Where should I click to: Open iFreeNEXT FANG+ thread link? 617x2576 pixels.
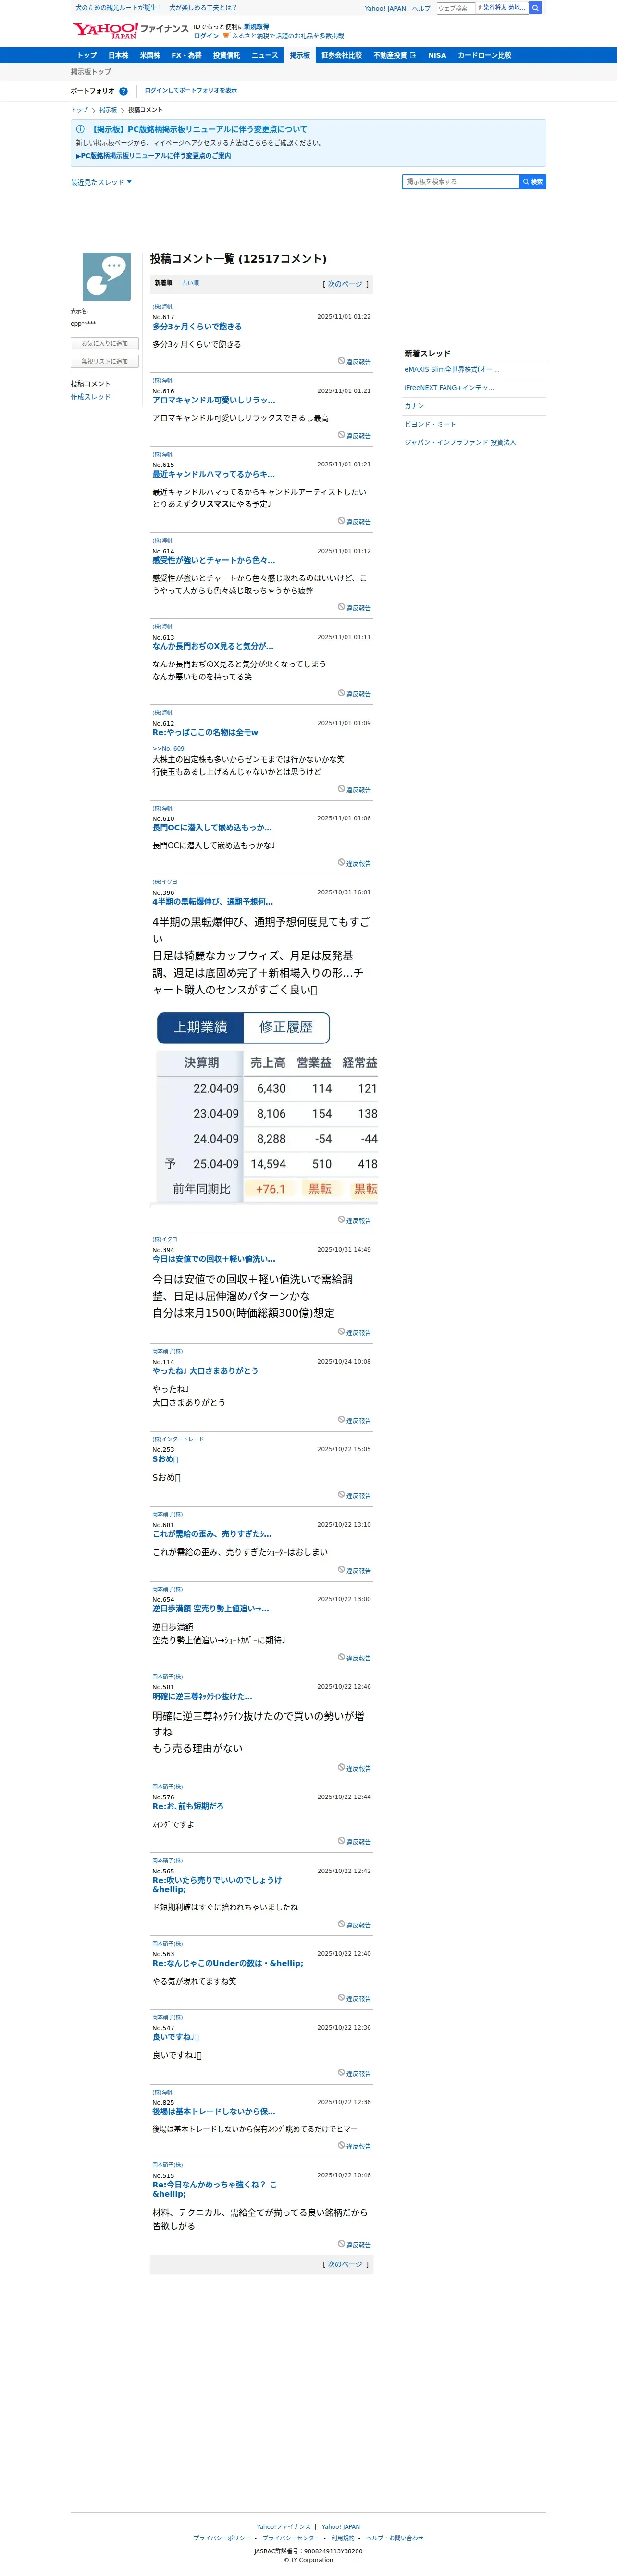coord(449,388)
